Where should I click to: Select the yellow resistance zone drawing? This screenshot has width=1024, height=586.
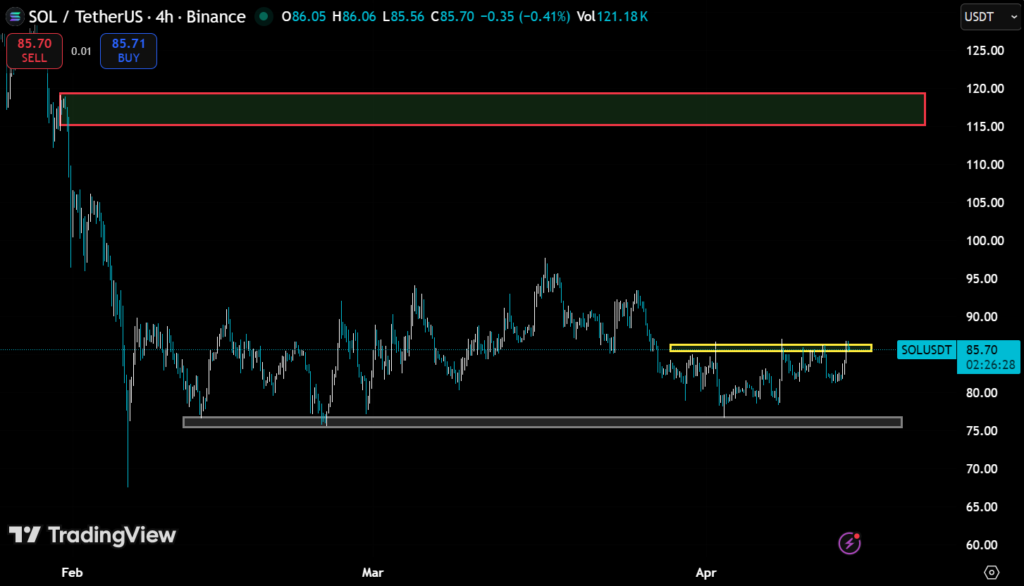point(770,348)
